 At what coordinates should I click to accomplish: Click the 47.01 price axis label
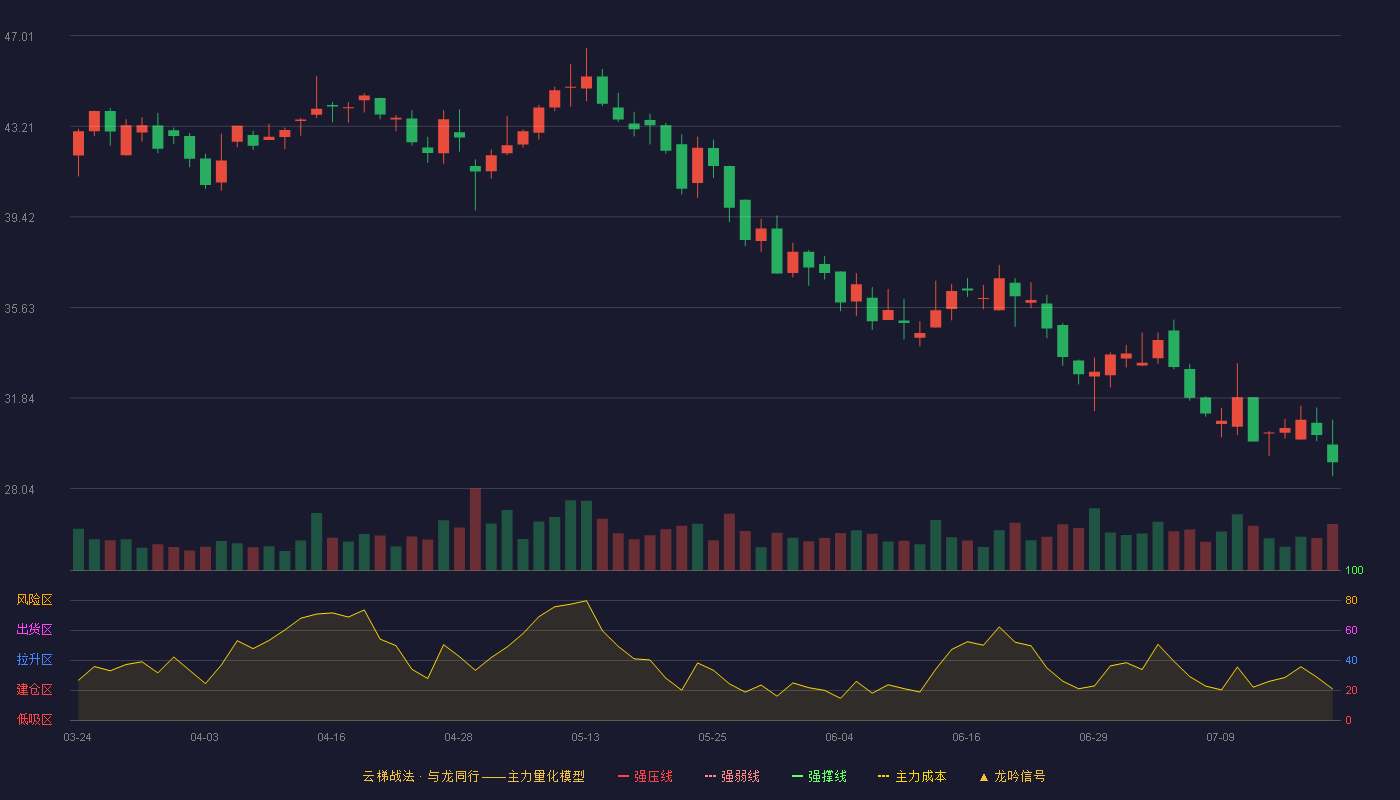point(19,36)
